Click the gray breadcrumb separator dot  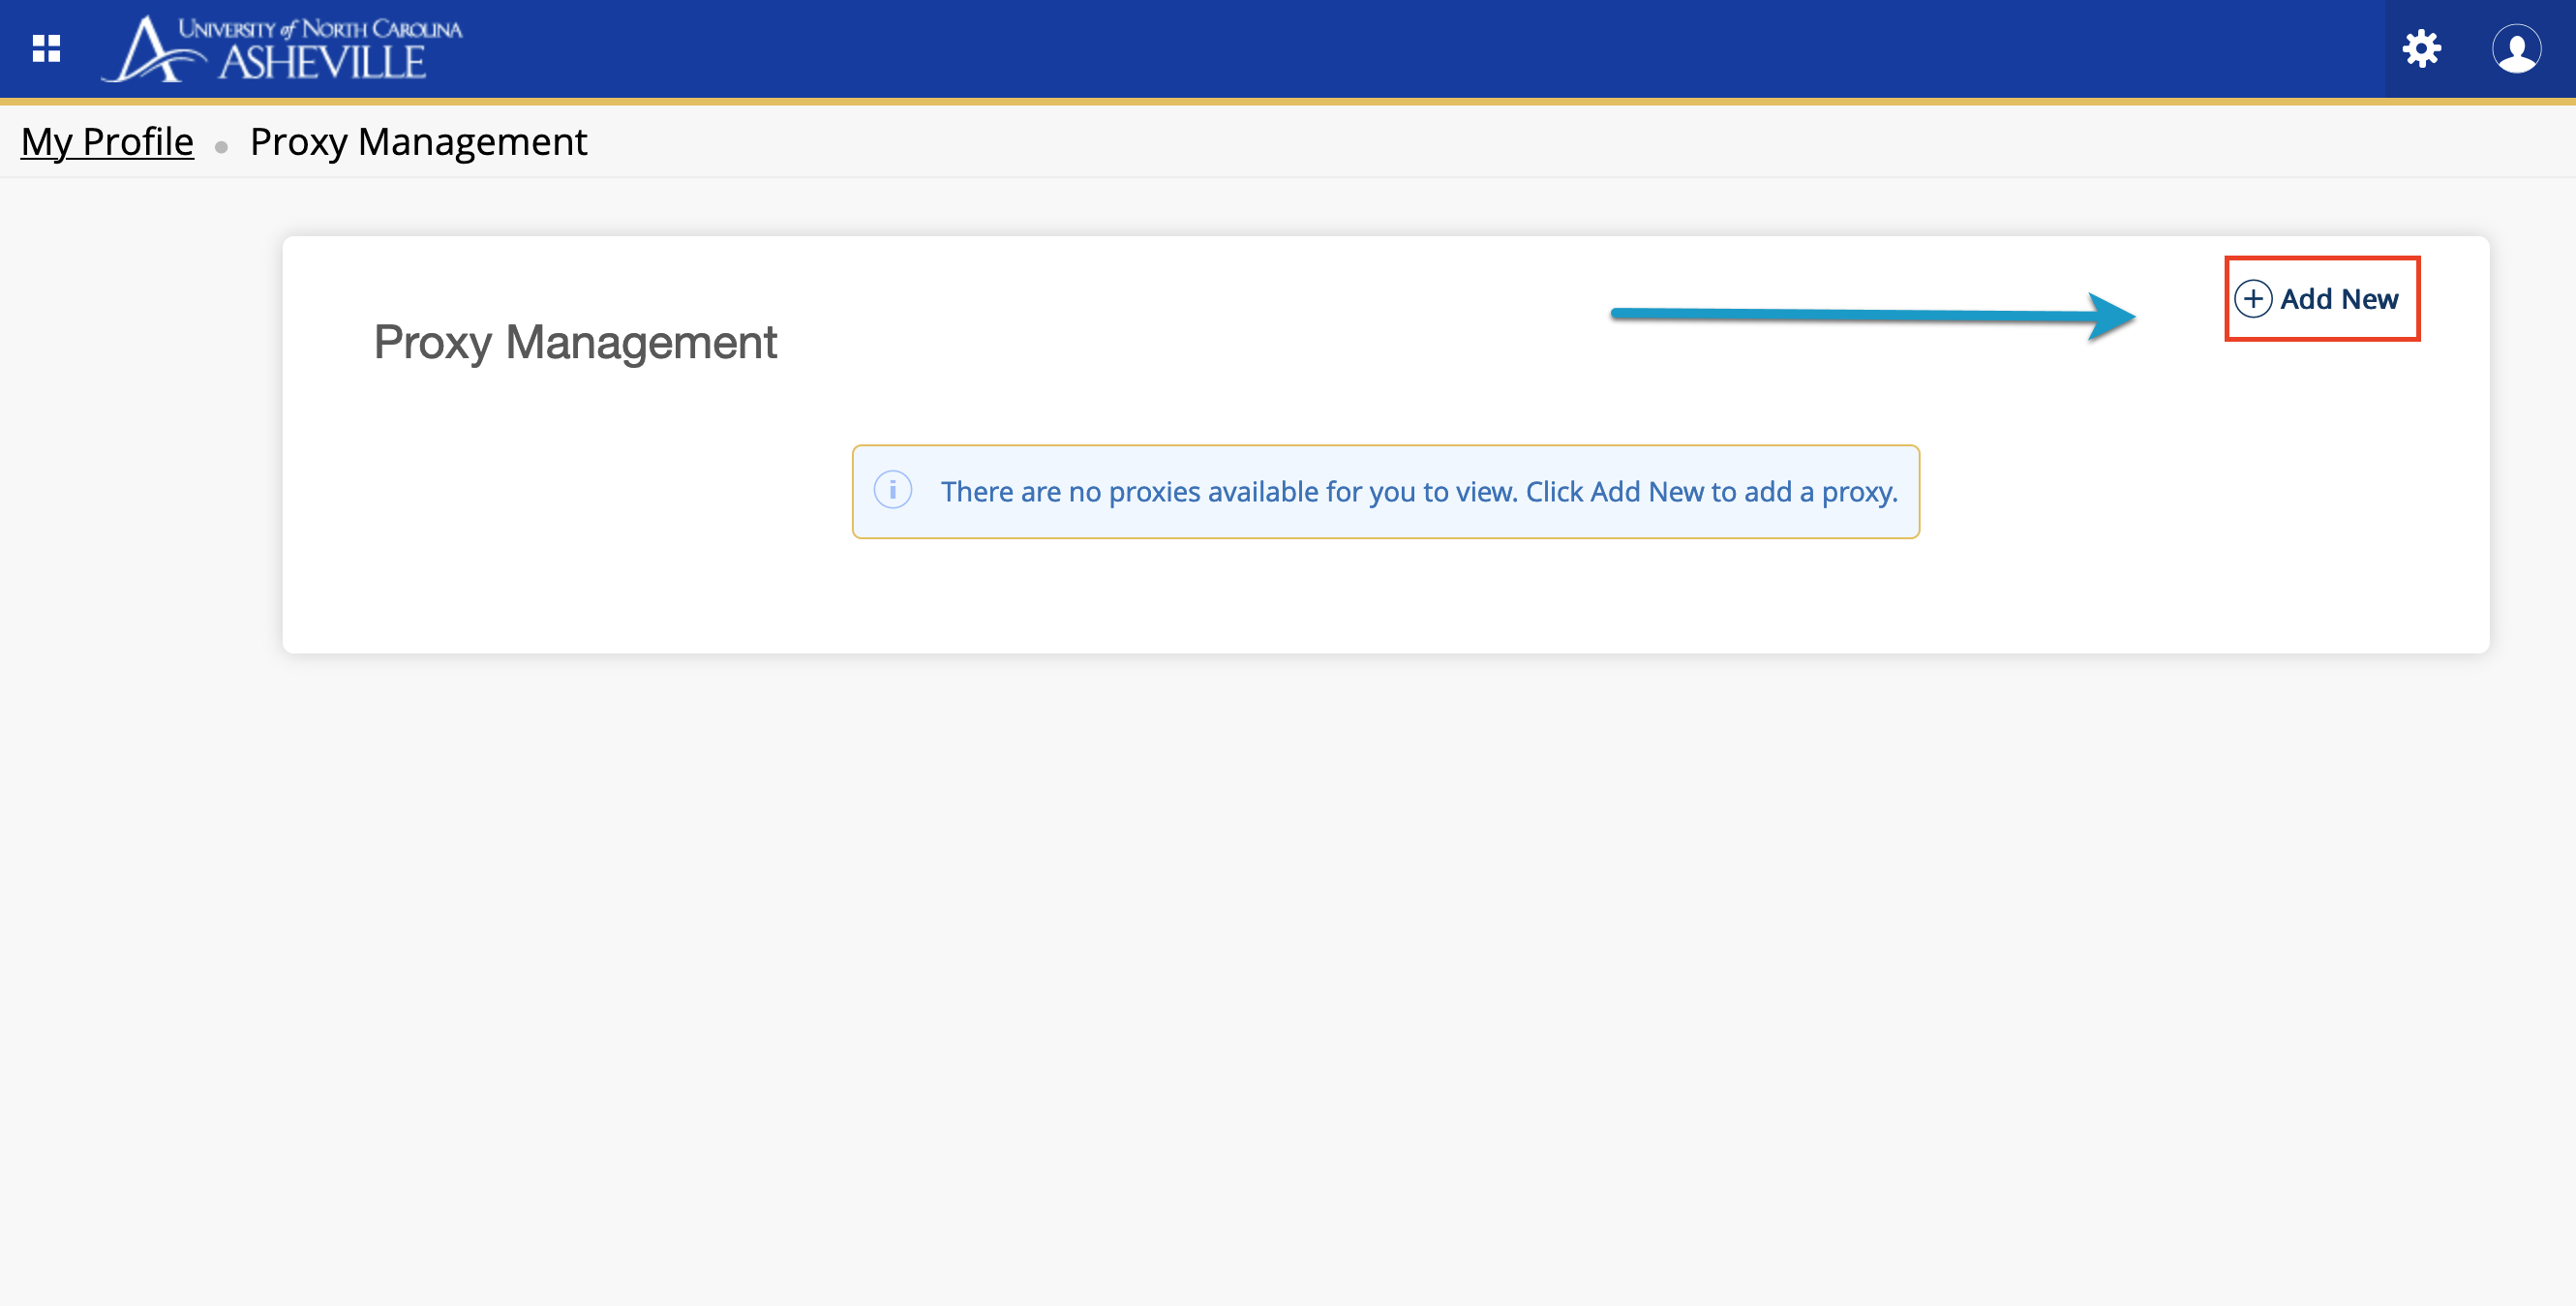point(221,147)
